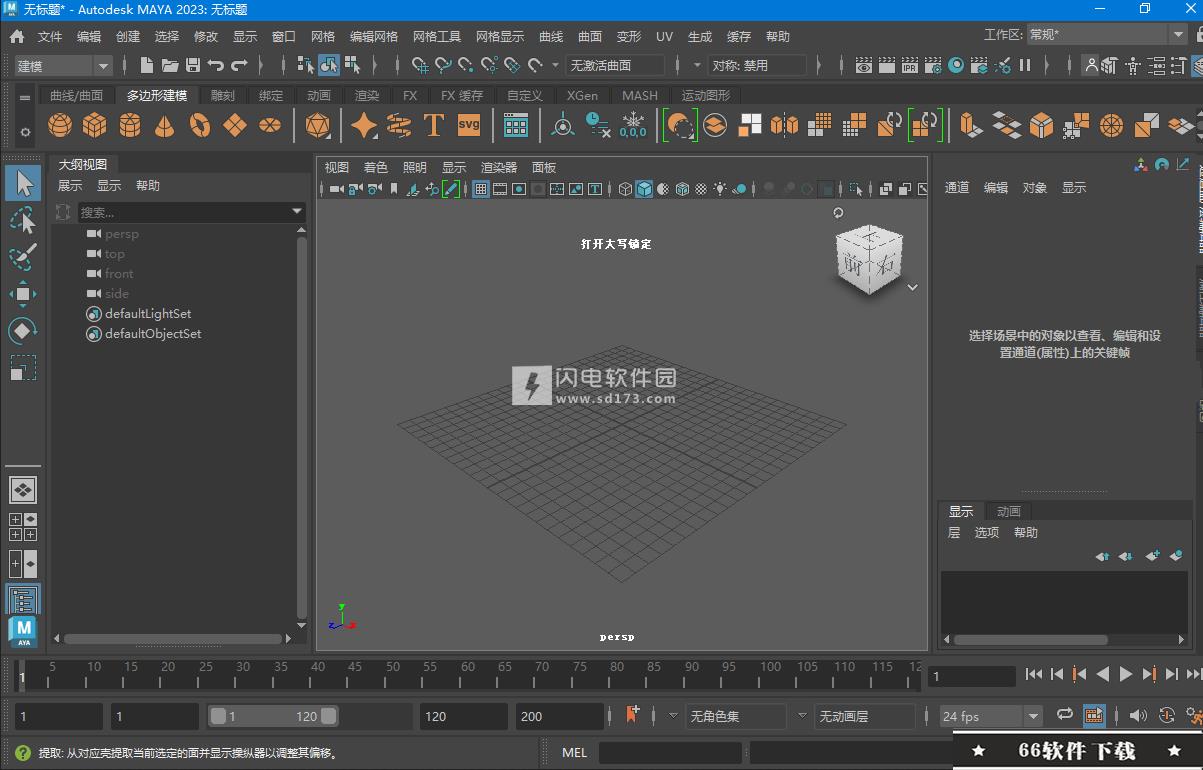Click the undo arrow icon in the status line

[215, 65]
